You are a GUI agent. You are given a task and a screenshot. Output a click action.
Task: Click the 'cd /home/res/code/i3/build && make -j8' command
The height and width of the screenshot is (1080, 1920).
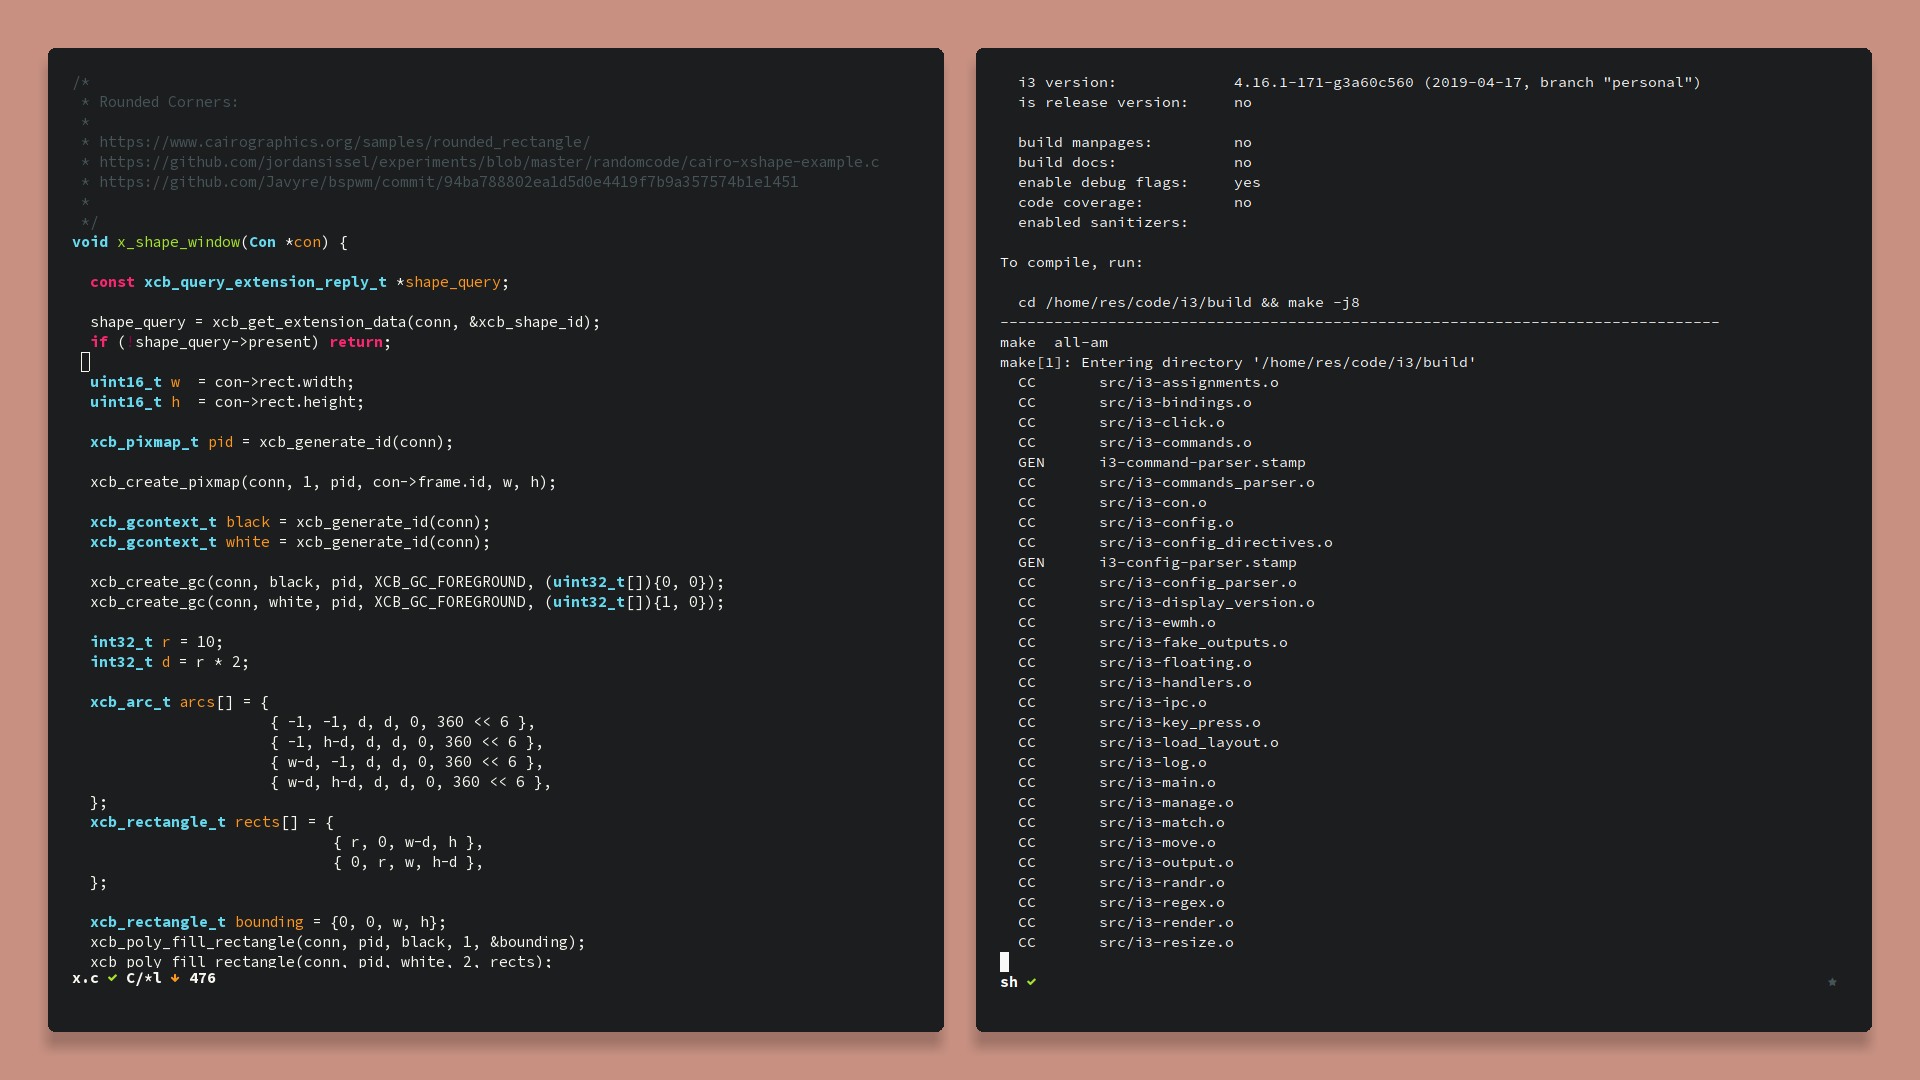point(1188,302)
